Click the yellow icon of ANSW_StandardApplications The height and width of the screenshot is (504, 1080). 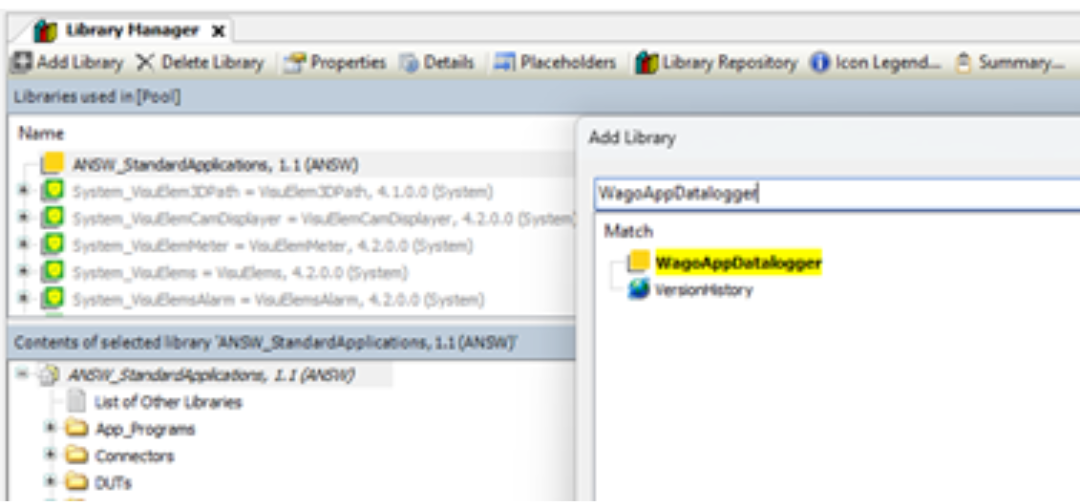coord(52,165)
